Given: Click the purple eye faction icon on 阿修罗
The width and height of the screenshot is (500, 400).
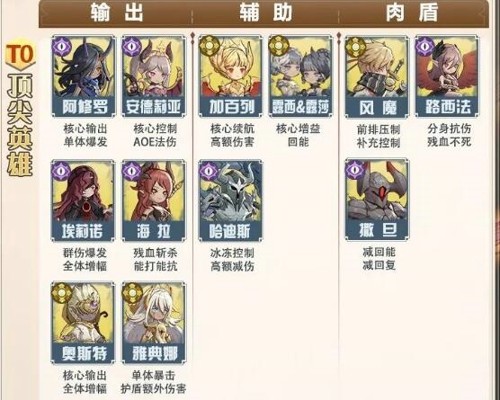Looking at the screenshot, I should pyautogui.click(x=62, y=46).
